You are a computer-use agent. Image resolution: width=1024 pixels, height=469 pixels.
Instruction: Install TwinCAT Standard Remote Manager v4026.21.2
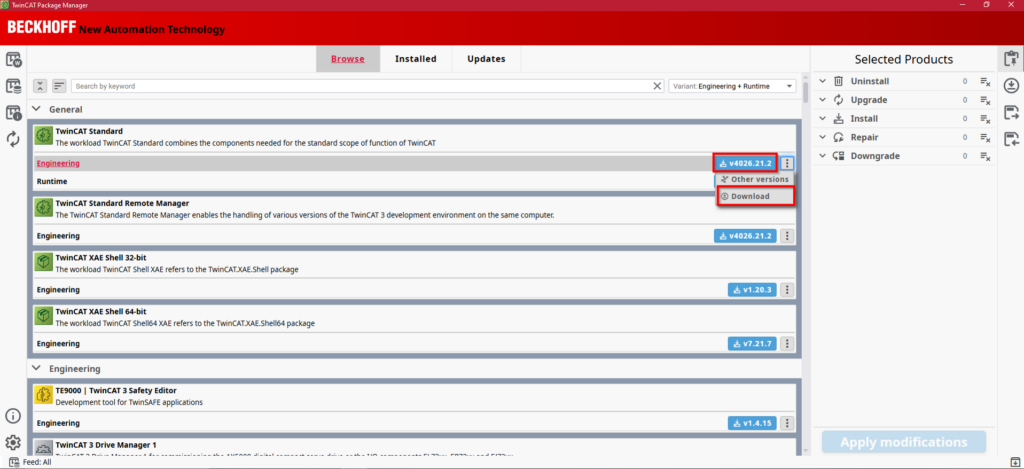745,236
